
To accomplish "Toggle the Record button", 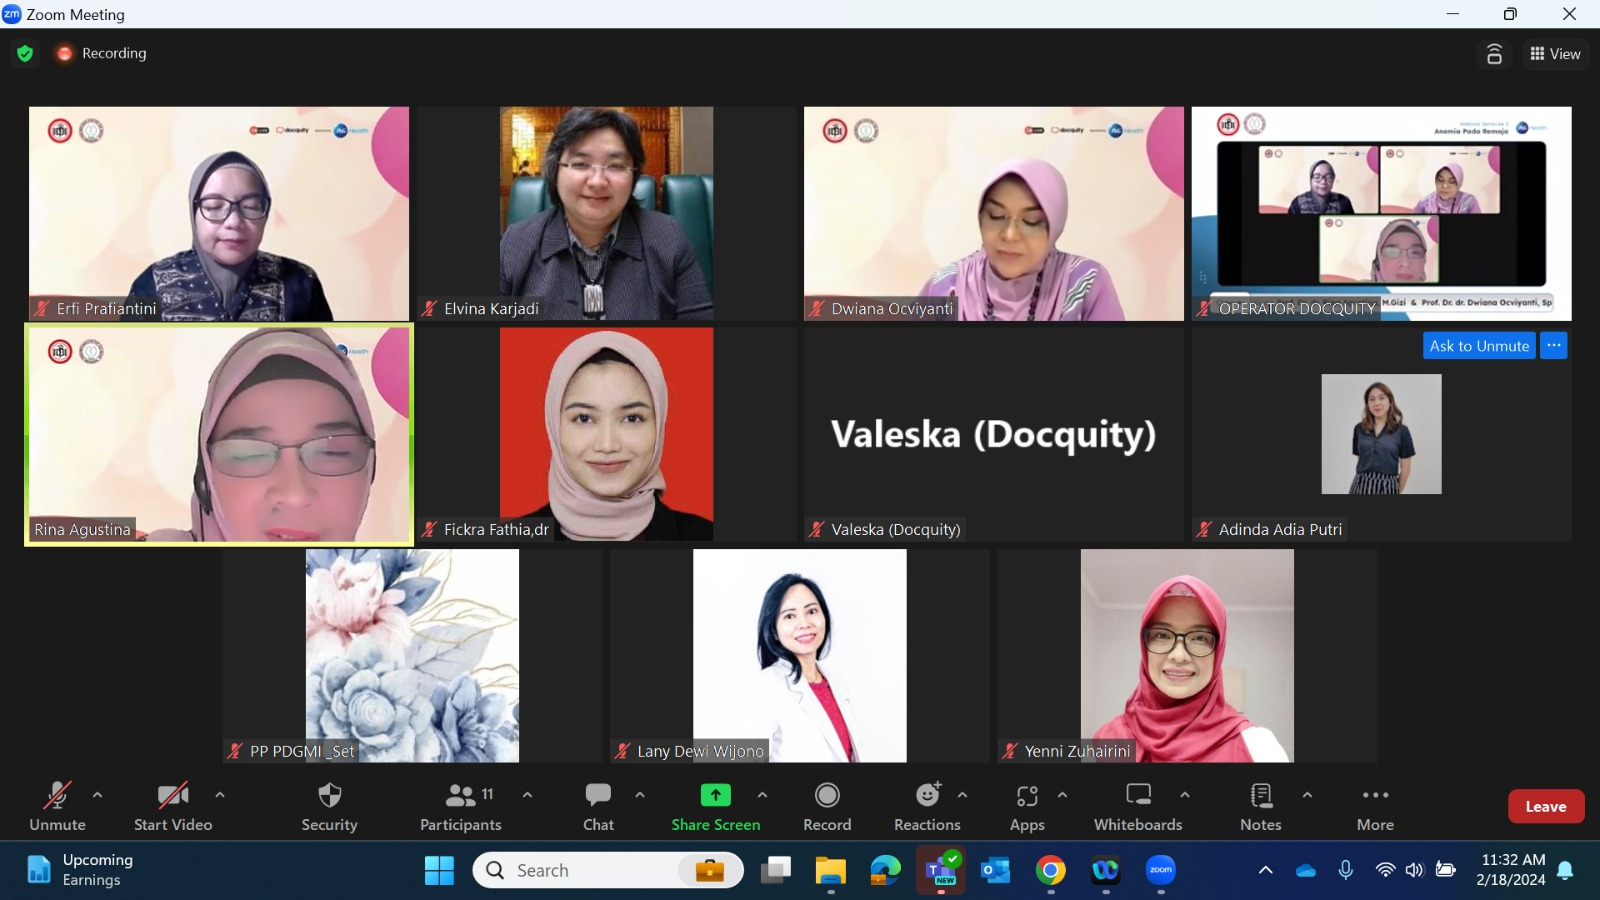I will coord(827,807).
